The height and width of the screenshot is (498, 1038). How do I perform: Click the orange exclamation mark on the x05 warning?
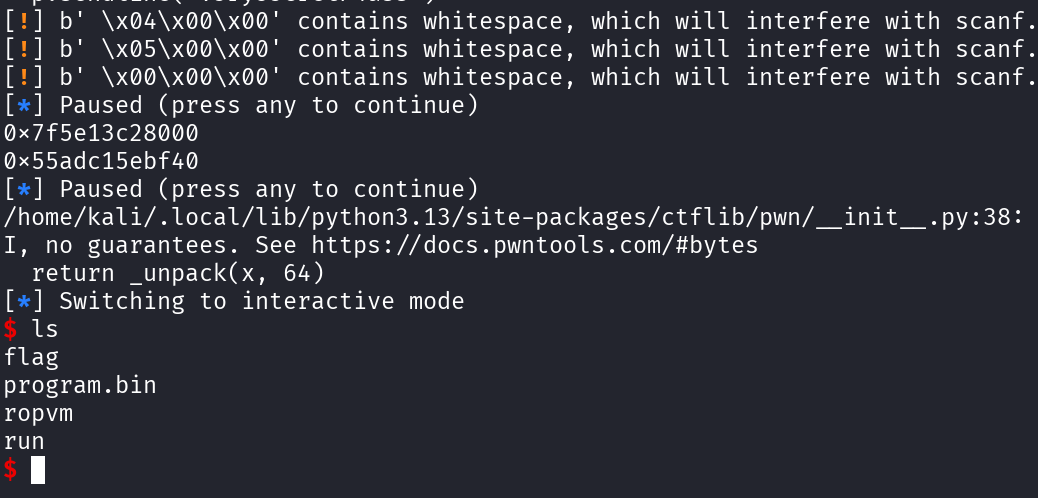click(24, 50)
